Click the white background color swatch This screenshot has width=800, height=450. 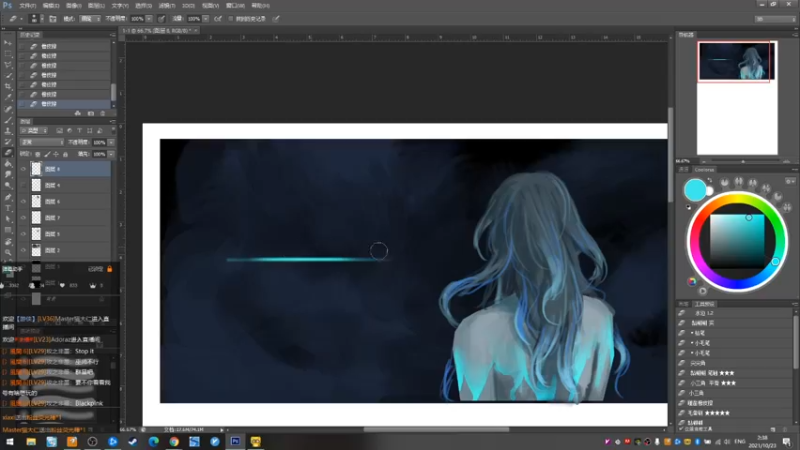710,191
